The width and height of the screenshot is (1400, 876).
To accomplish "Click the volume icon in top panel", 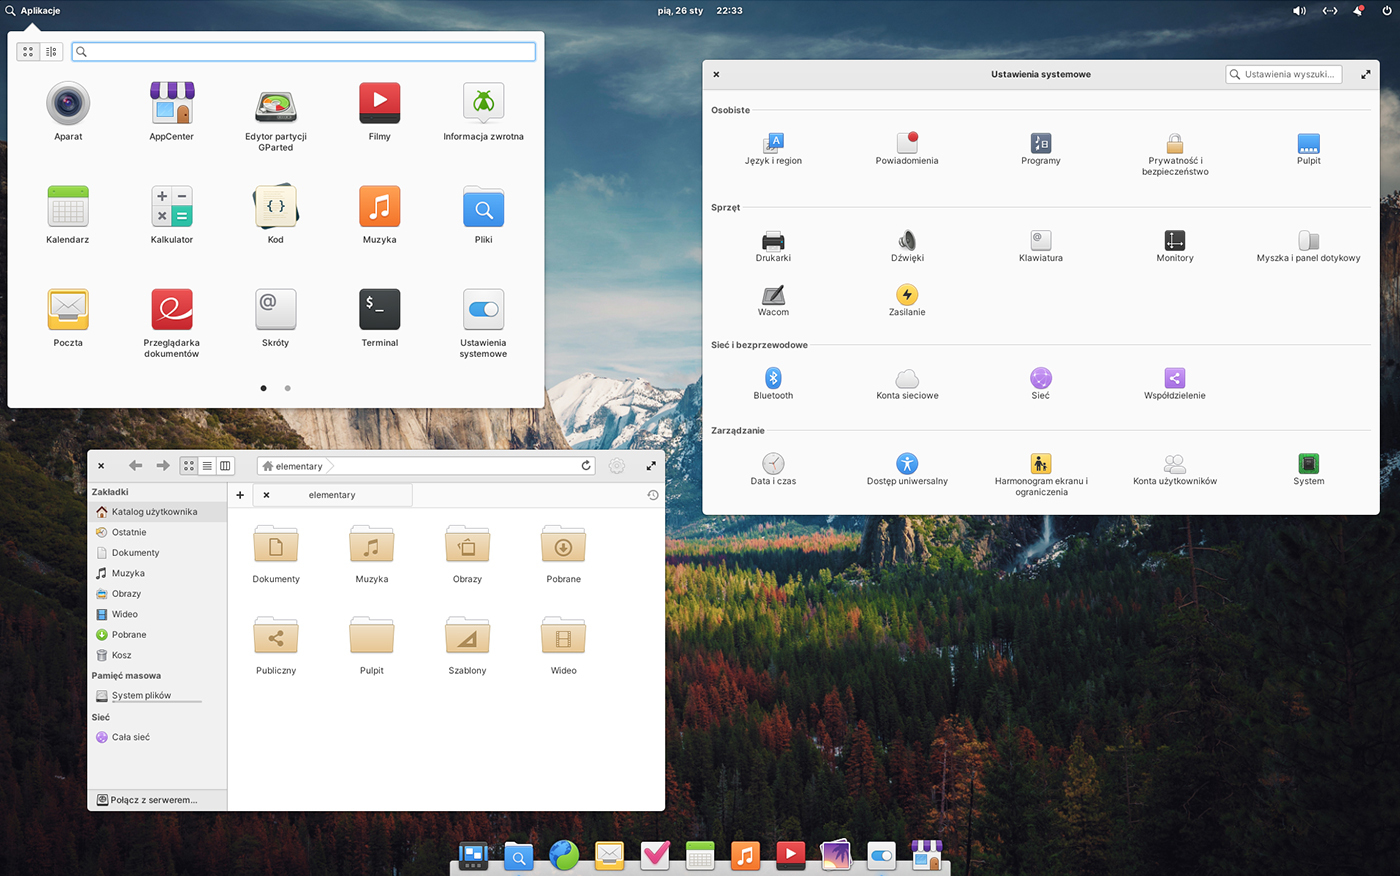I will coord(1299,11).
